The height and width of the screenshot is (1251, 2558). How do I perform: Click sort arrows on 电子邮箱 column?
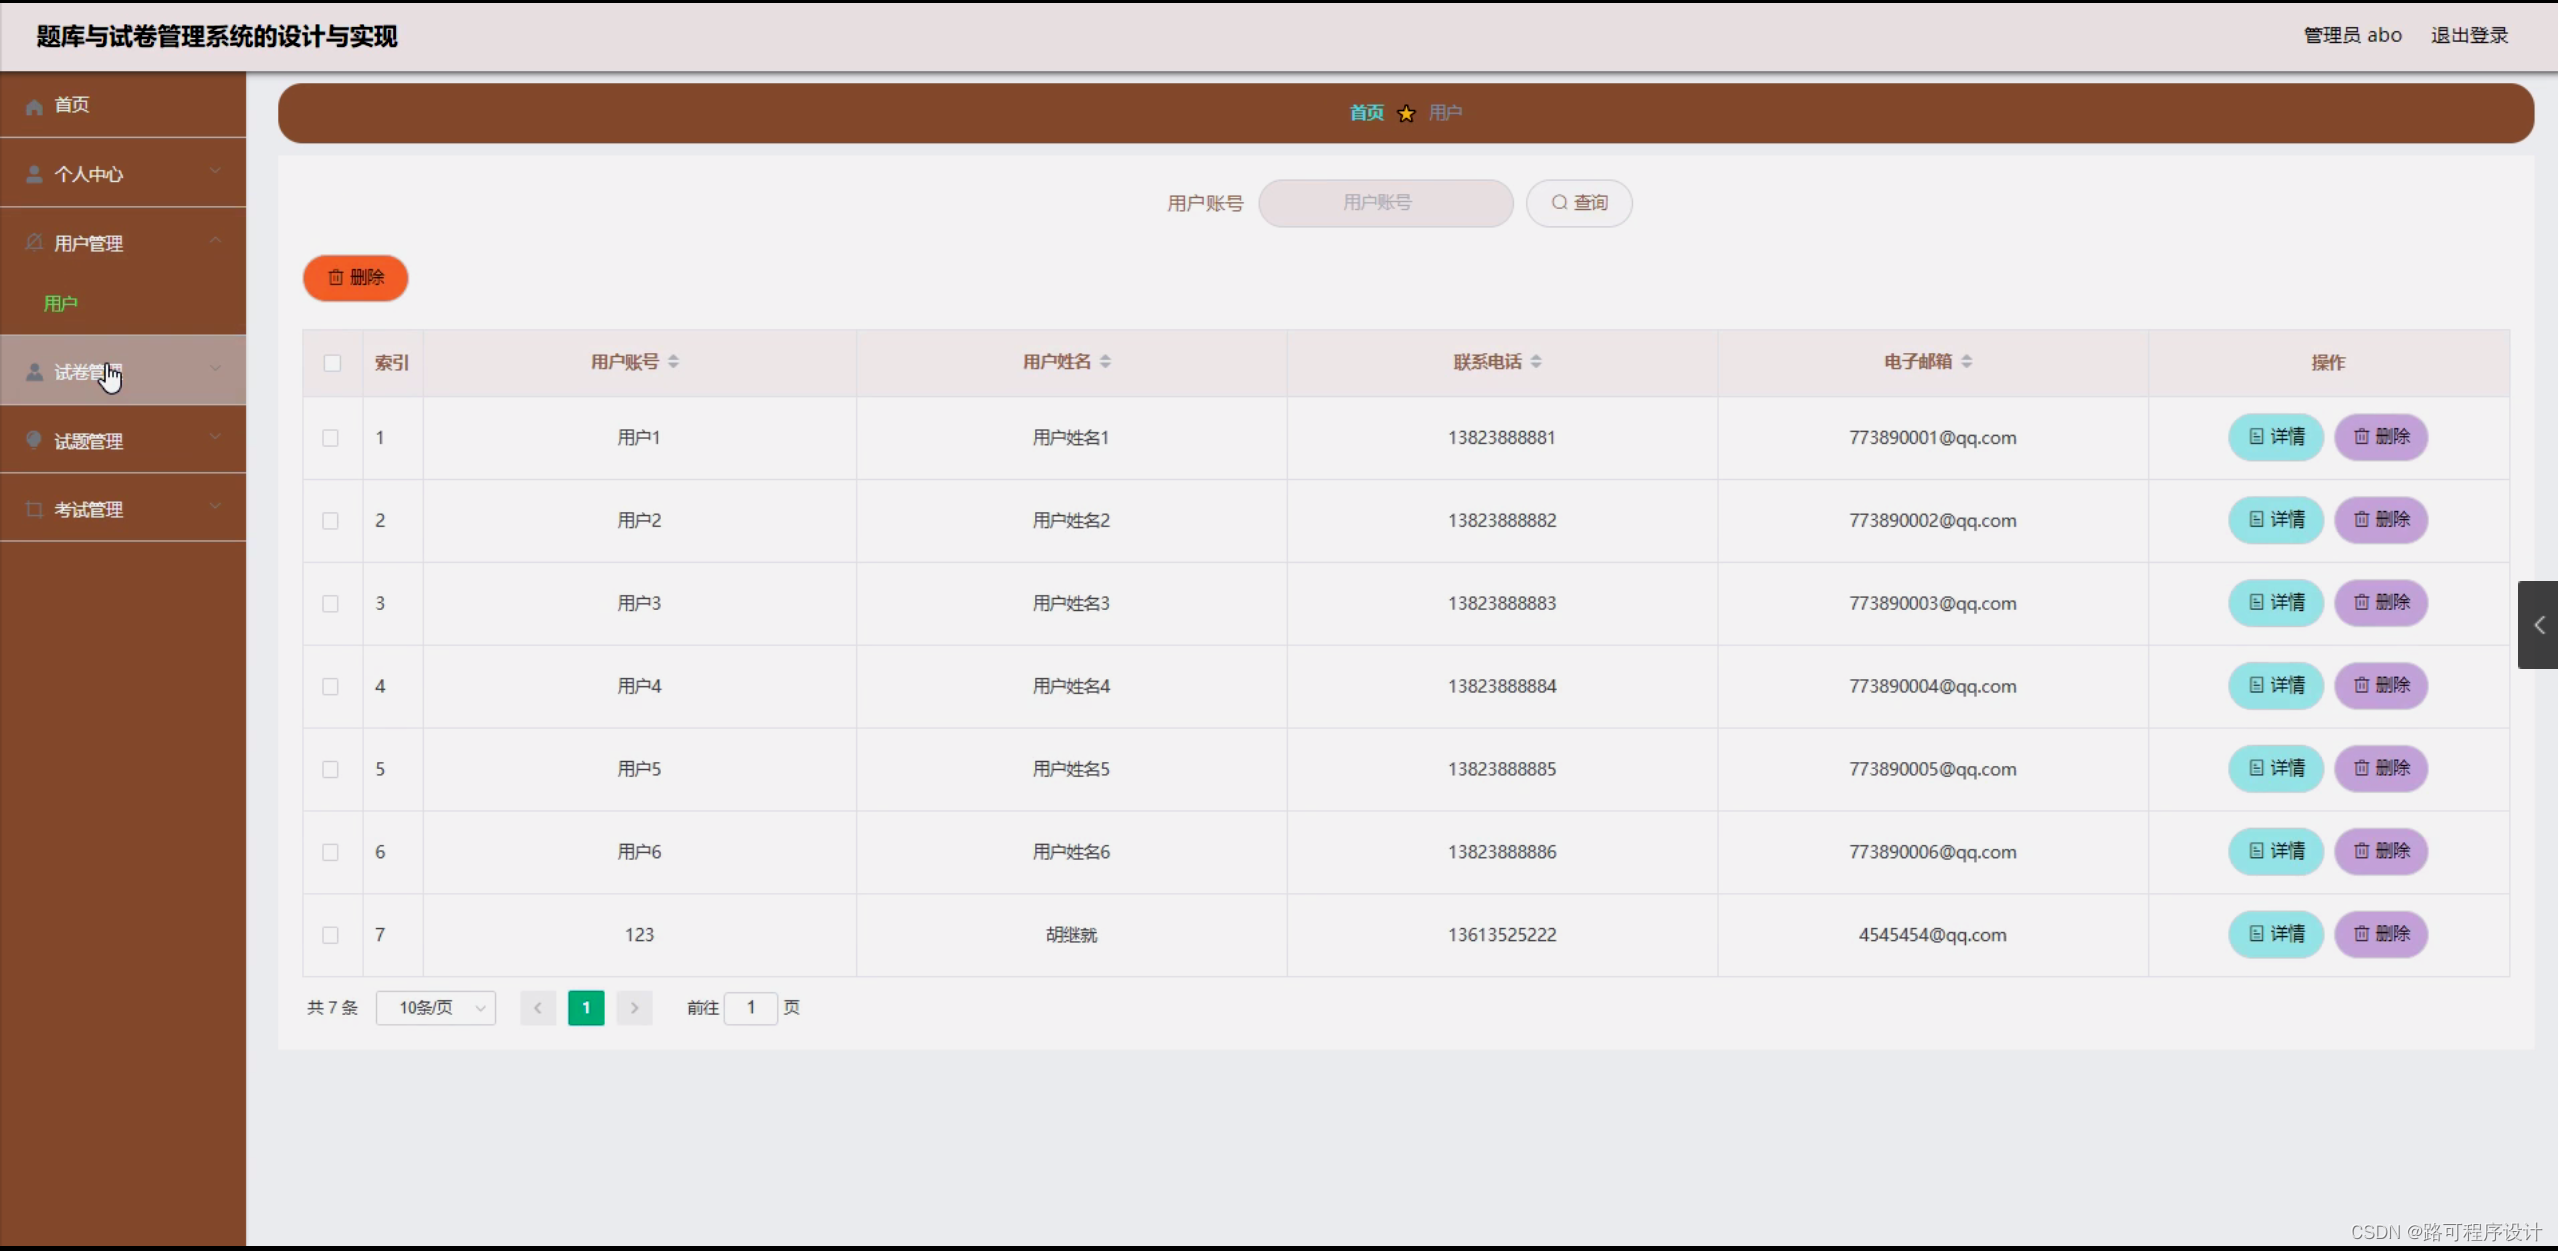pyautogui.click(x=1966, y=362)
